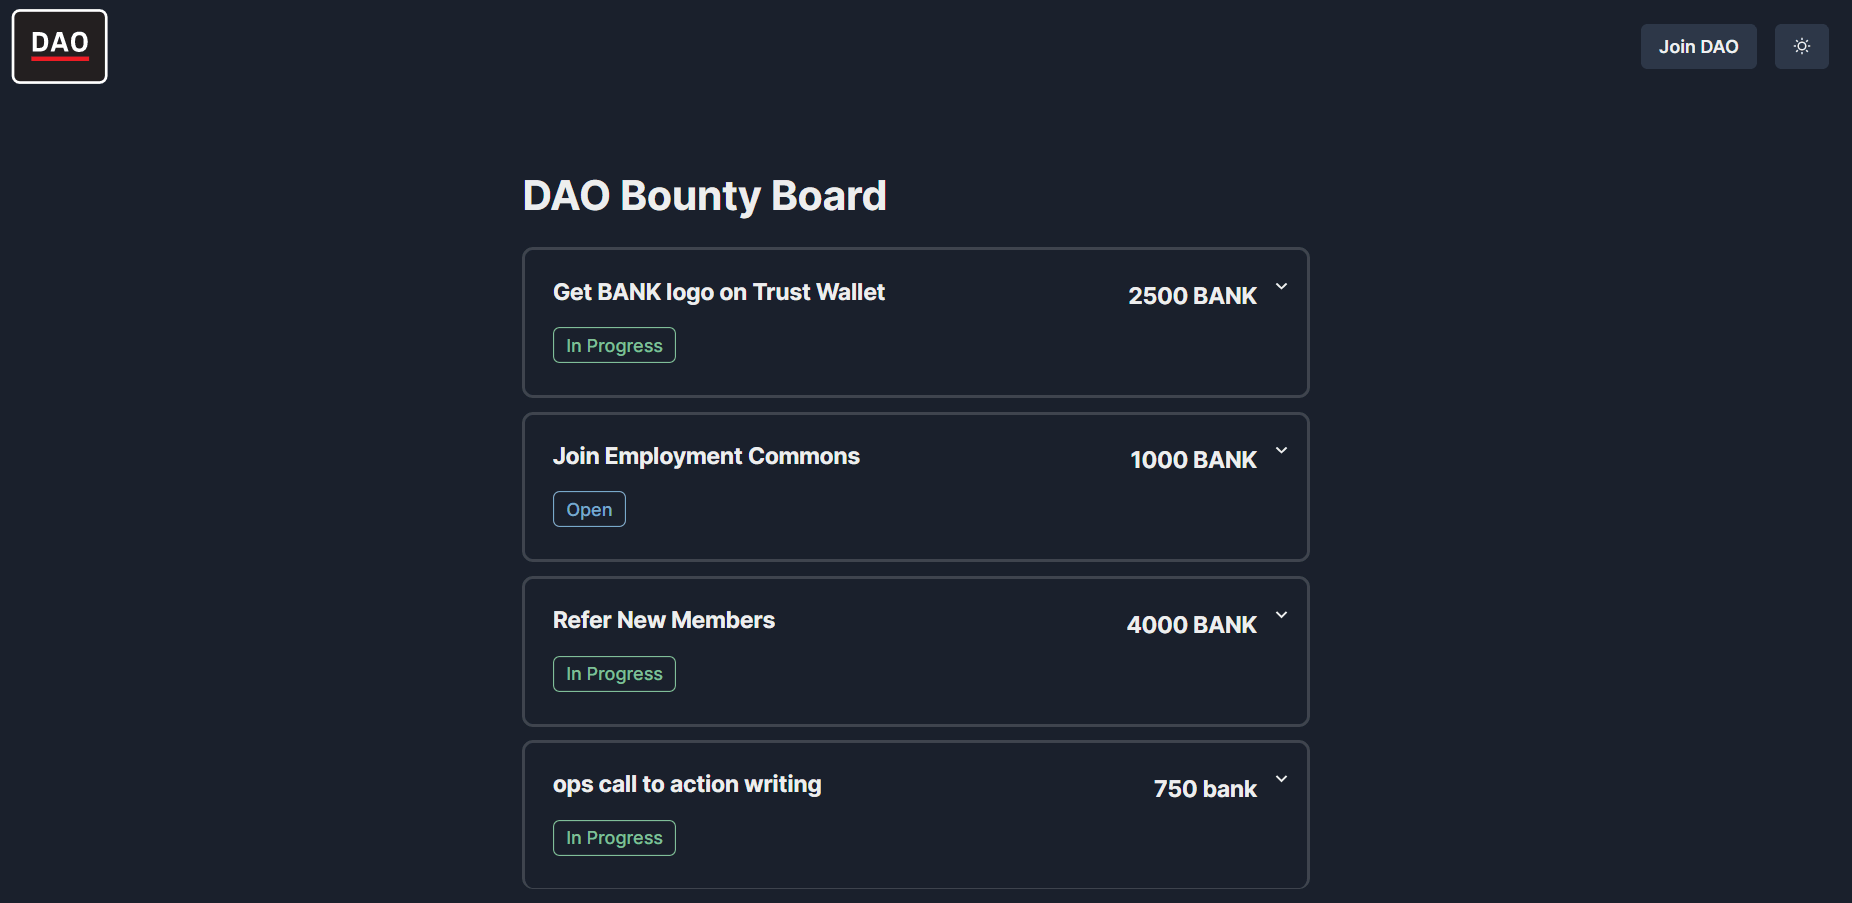This screenshot has height=903, width=1852.
Task: Expand the ops call to action writing chevron
Action: (1281, 779)
